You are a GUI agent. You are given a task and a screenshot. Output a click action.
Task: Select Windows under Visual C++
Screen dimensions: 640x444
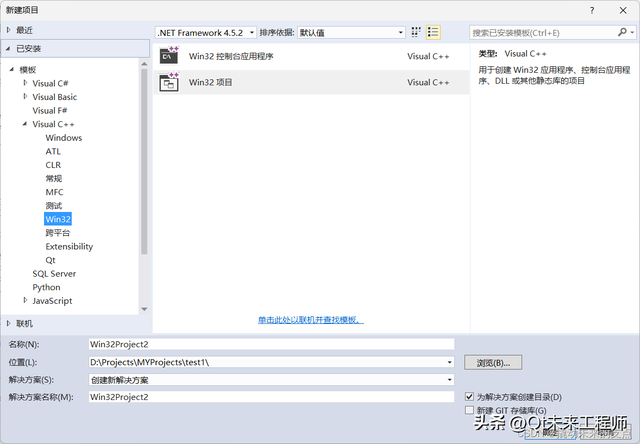coord(64,138)
